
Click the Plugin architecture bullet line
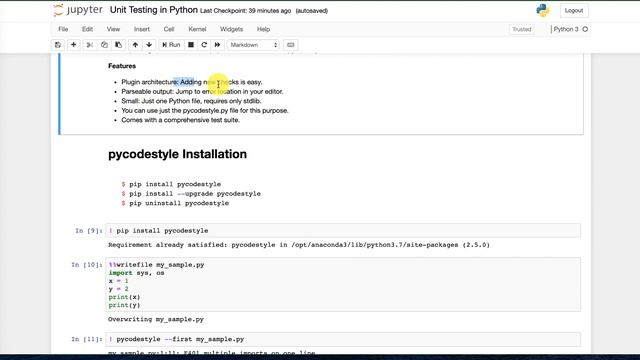[x=192, y=82]
